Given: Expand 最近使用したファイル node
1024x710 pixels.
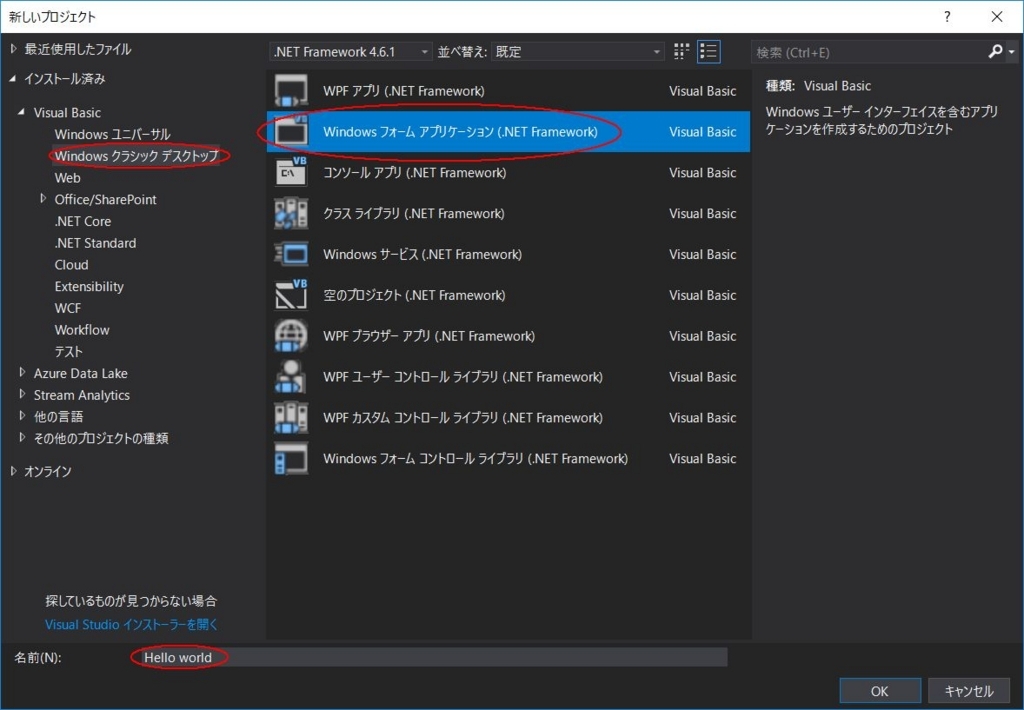Looking at the screenshot, I should [14, 49].
